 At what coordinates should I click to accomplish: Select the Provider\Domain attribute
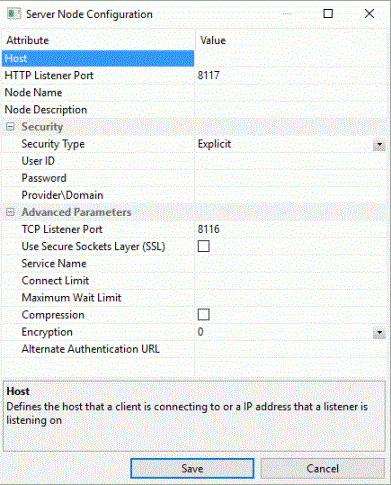[62, 195]
